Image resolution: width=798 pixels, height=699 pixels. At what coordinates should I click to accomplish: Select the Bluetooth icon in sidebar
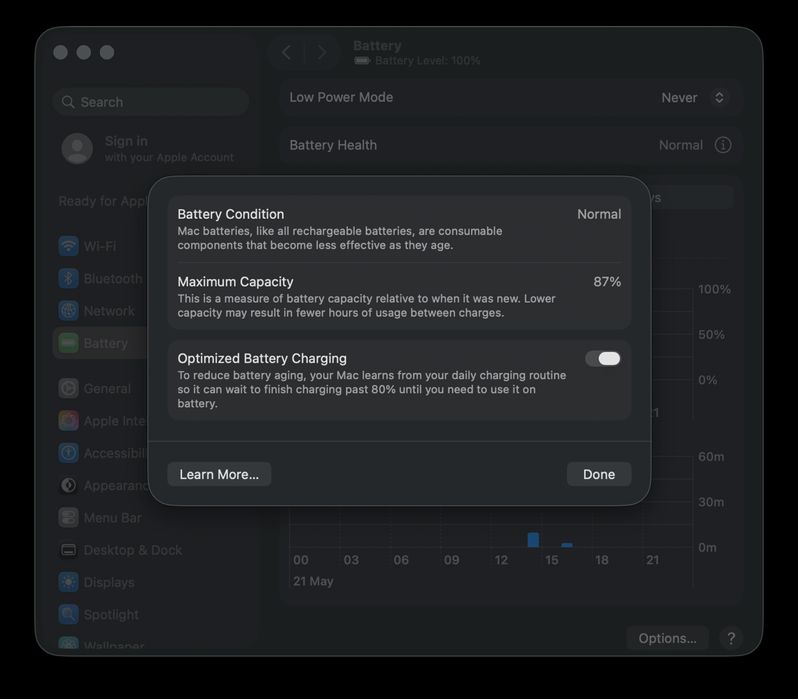(x=68, y=278)
